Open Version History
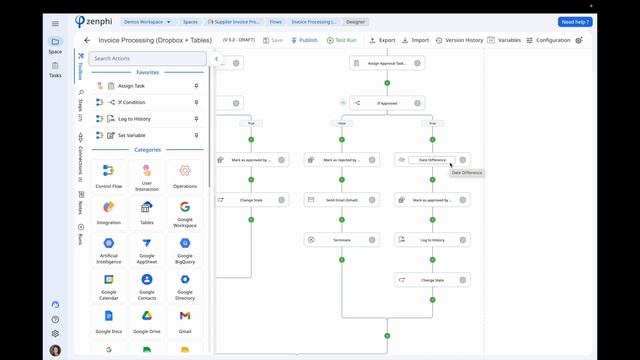This screenshot has width=640, height=360. (459, 40)
